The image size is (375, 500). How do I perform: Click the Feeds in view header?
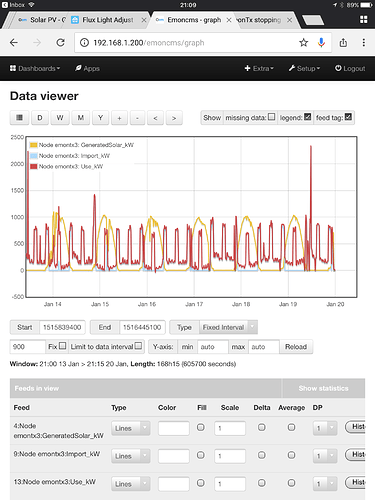click(x=146, y=388)
